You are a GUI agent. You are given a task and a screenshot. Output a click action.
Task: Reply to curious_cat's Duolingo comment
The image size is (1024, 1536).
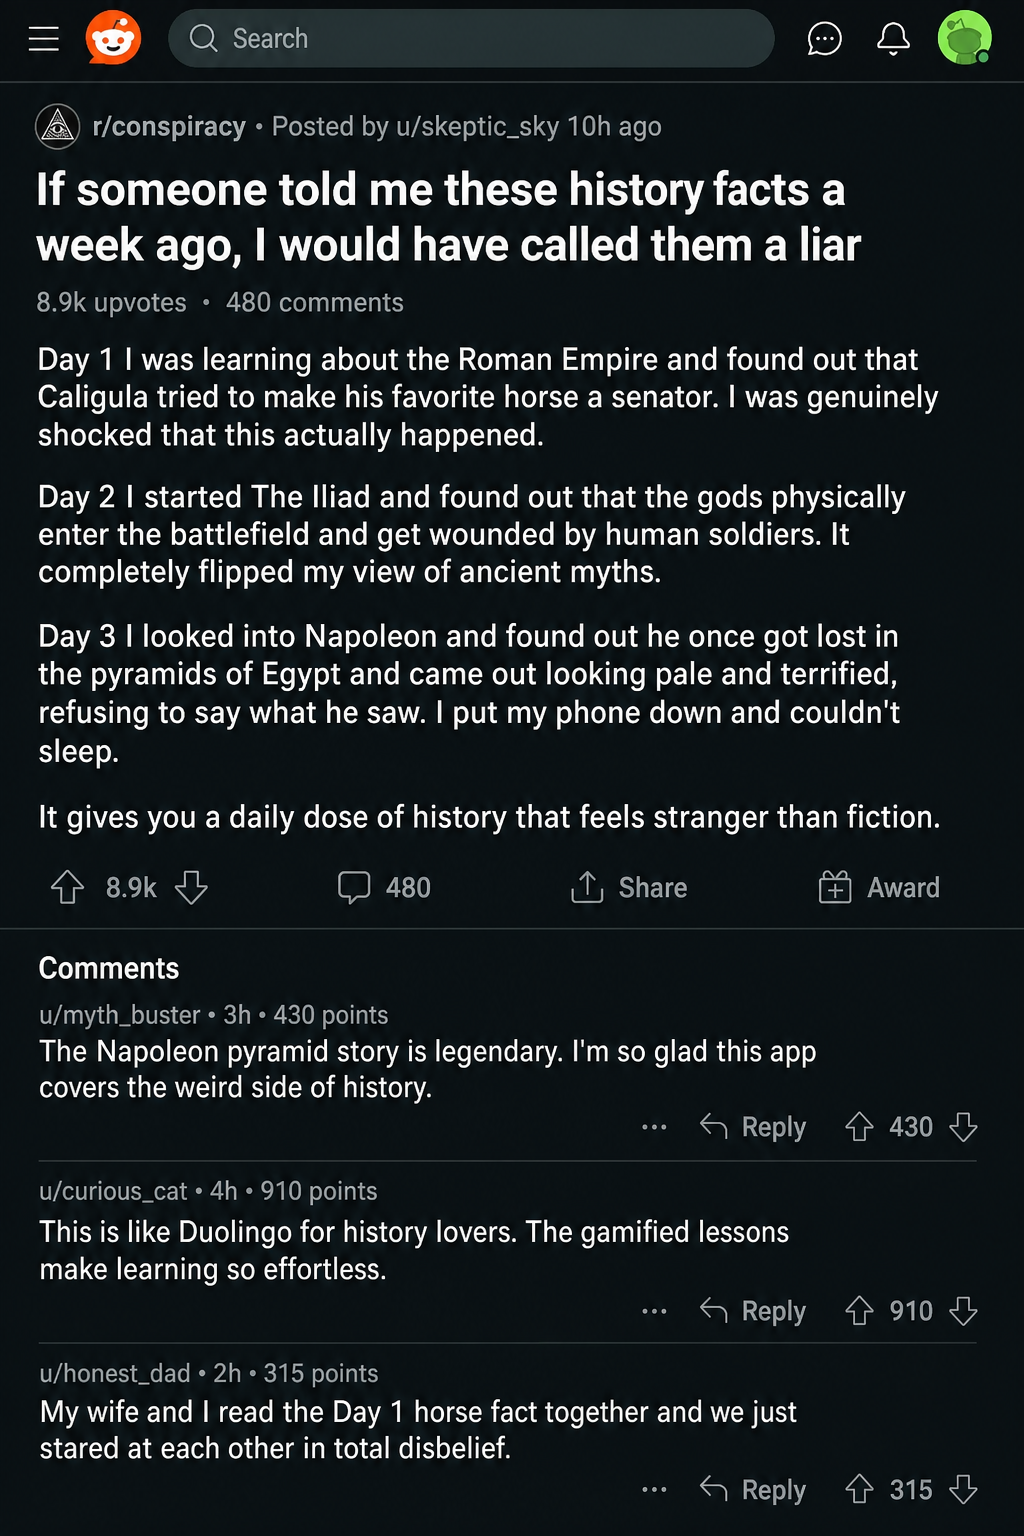(x=753, y=1311)
